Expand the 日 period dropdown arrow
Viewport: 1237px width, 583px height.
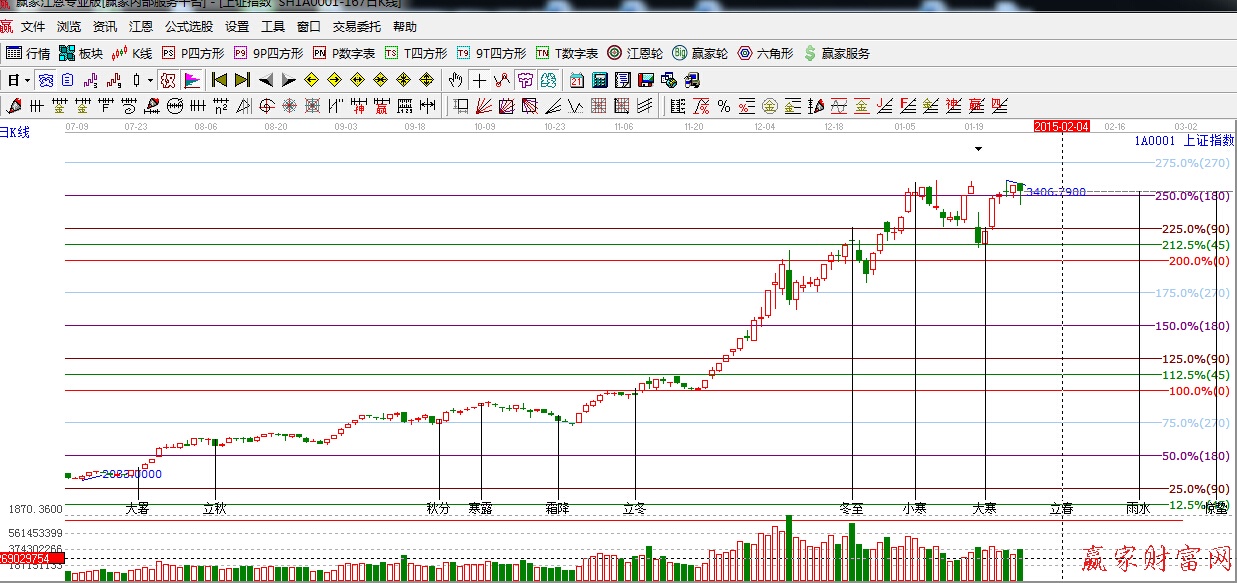click(27, 80)
